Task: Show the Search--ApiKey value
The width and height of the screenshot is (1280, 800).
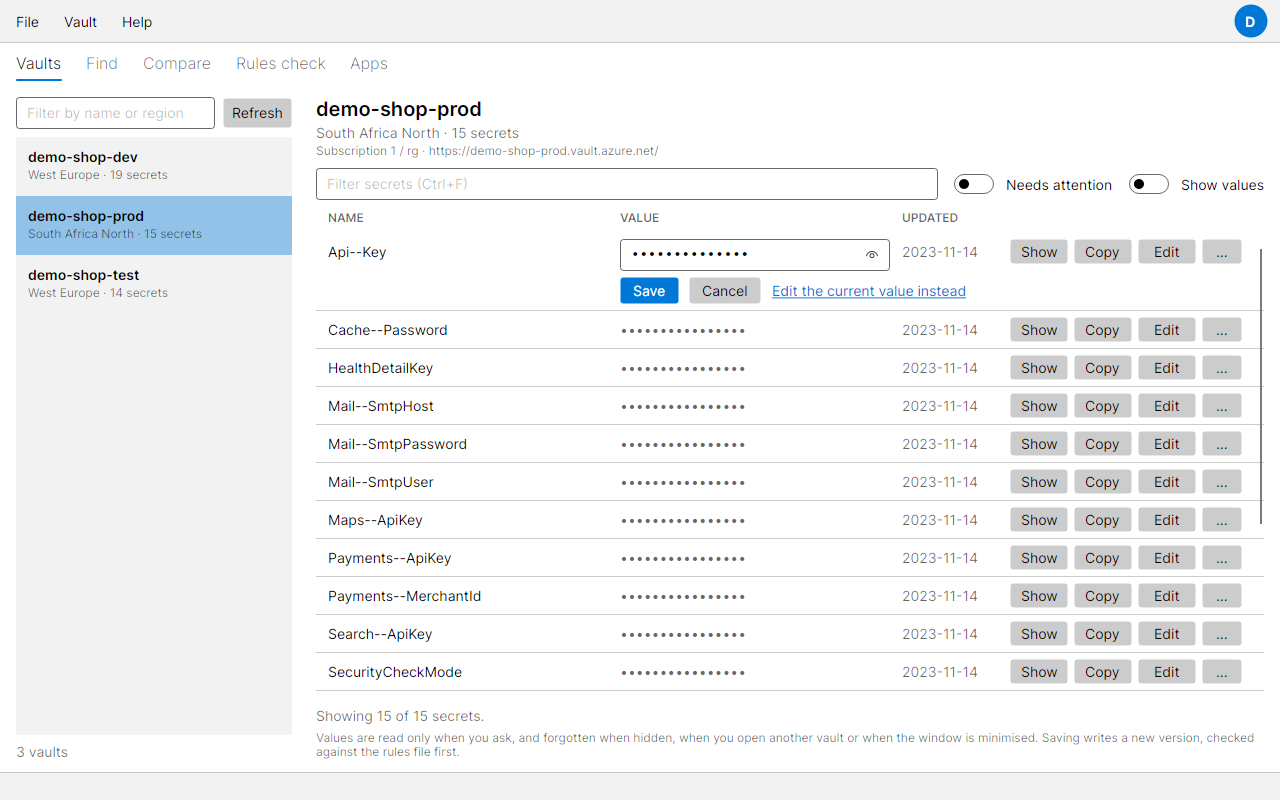Action: tap(1039, 634)
